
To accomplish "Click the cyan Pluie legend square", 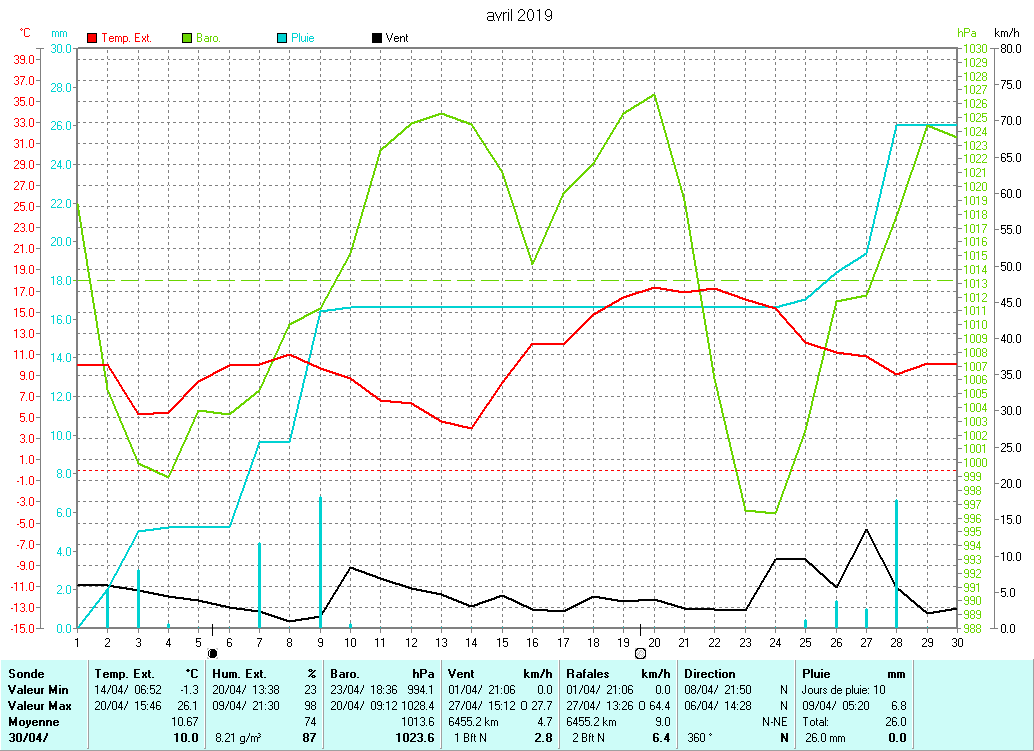I will [x=283, y=38].
